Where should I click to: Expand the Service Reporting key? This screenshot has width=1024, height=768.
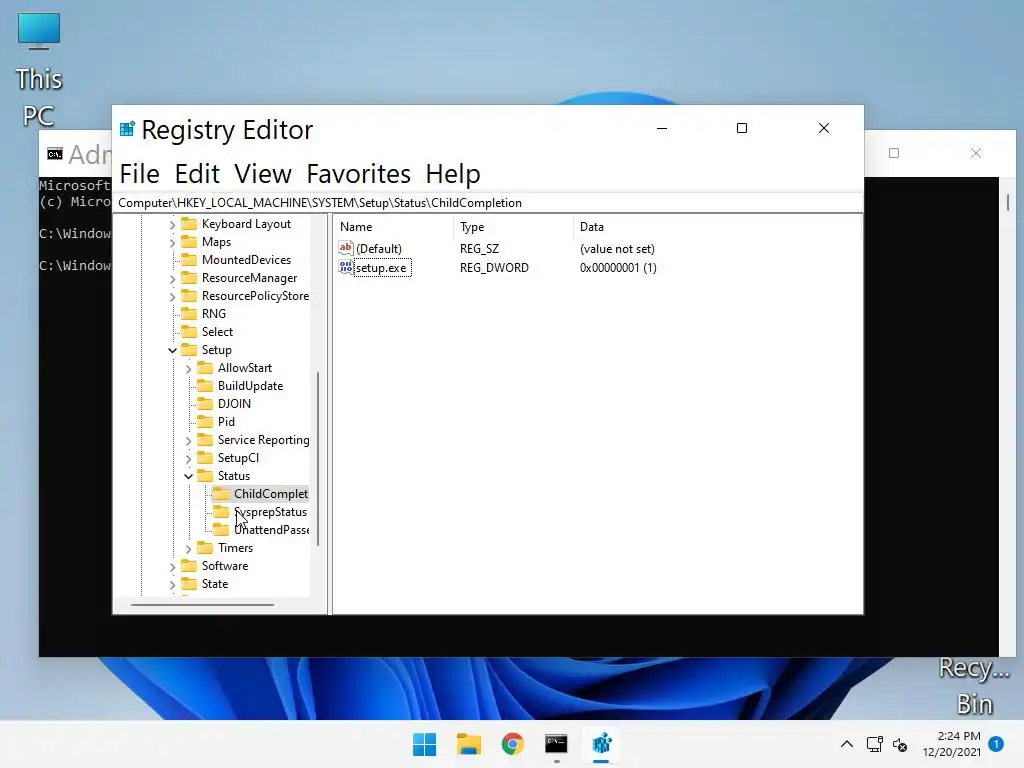tap(189, 441)
